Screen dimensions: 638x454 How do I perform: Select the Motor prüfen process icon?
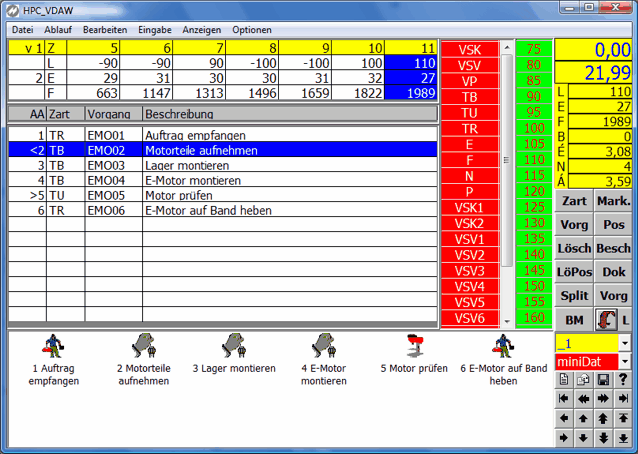(x=413, y=346)
